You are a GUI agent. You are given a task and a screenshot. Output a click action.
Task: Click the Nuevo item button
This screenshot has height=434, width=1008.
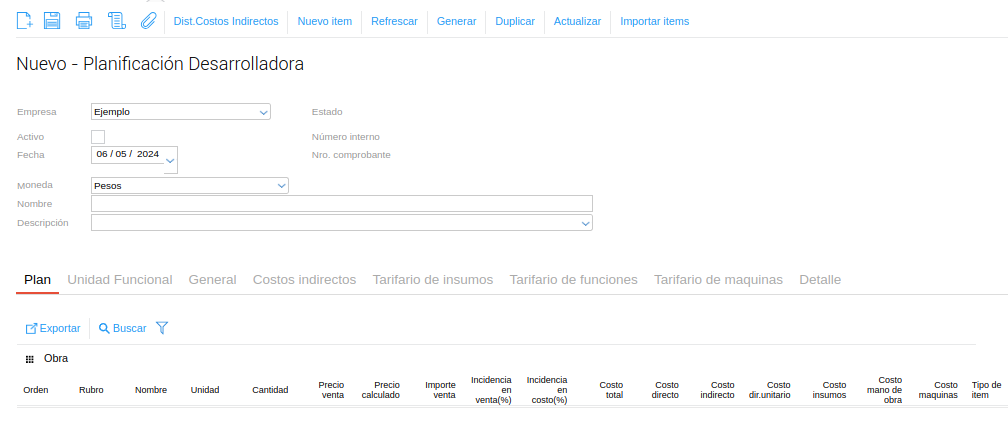point(325,21)
